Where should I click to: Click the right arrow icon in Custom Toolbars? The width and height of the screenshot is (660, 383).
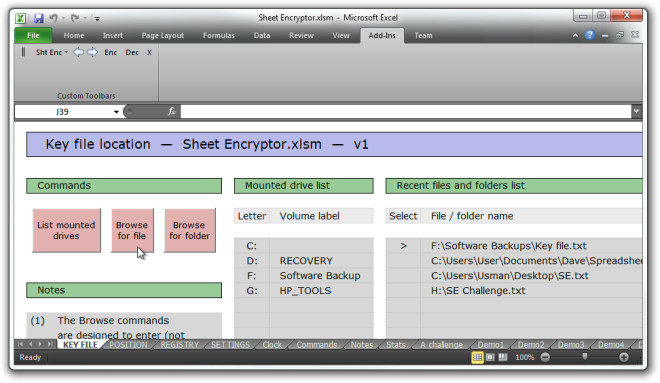[92, 52]
